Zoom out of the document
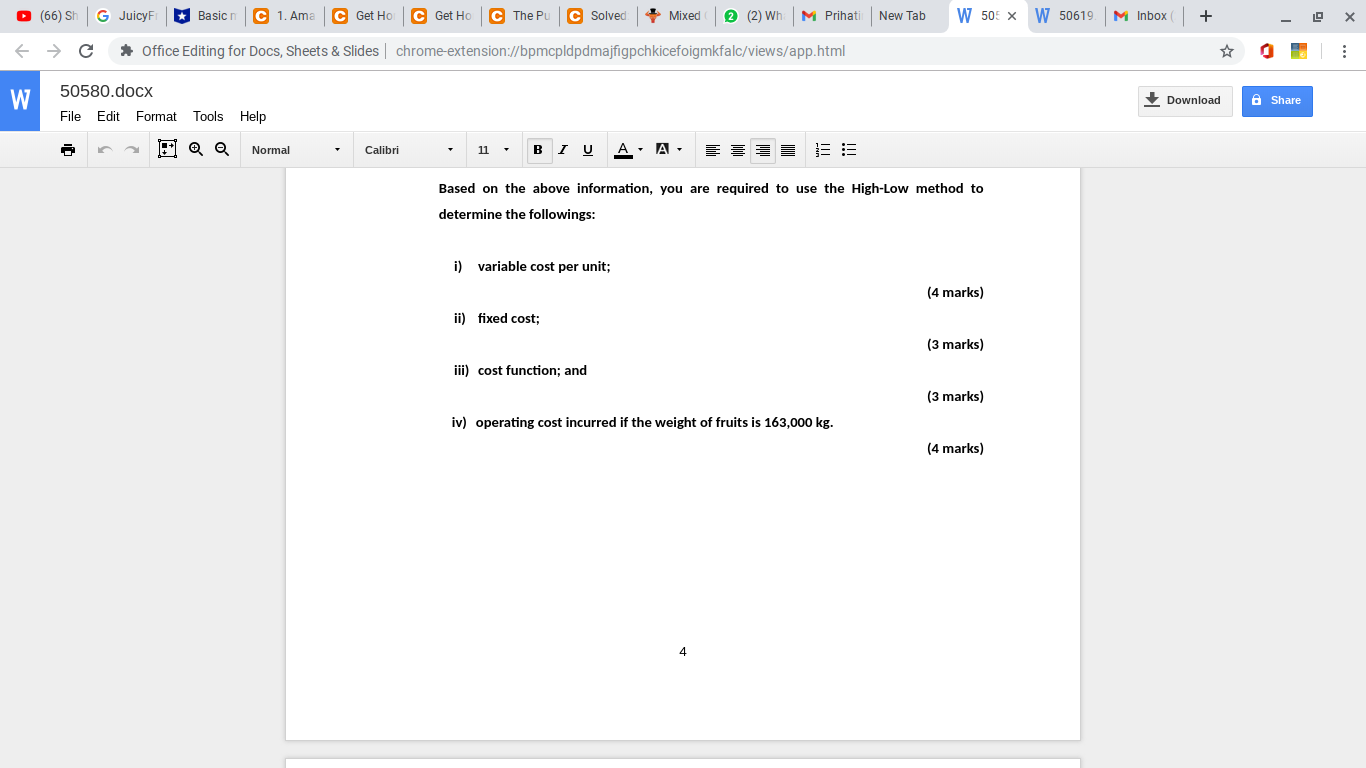 click(x=222, y=149)
